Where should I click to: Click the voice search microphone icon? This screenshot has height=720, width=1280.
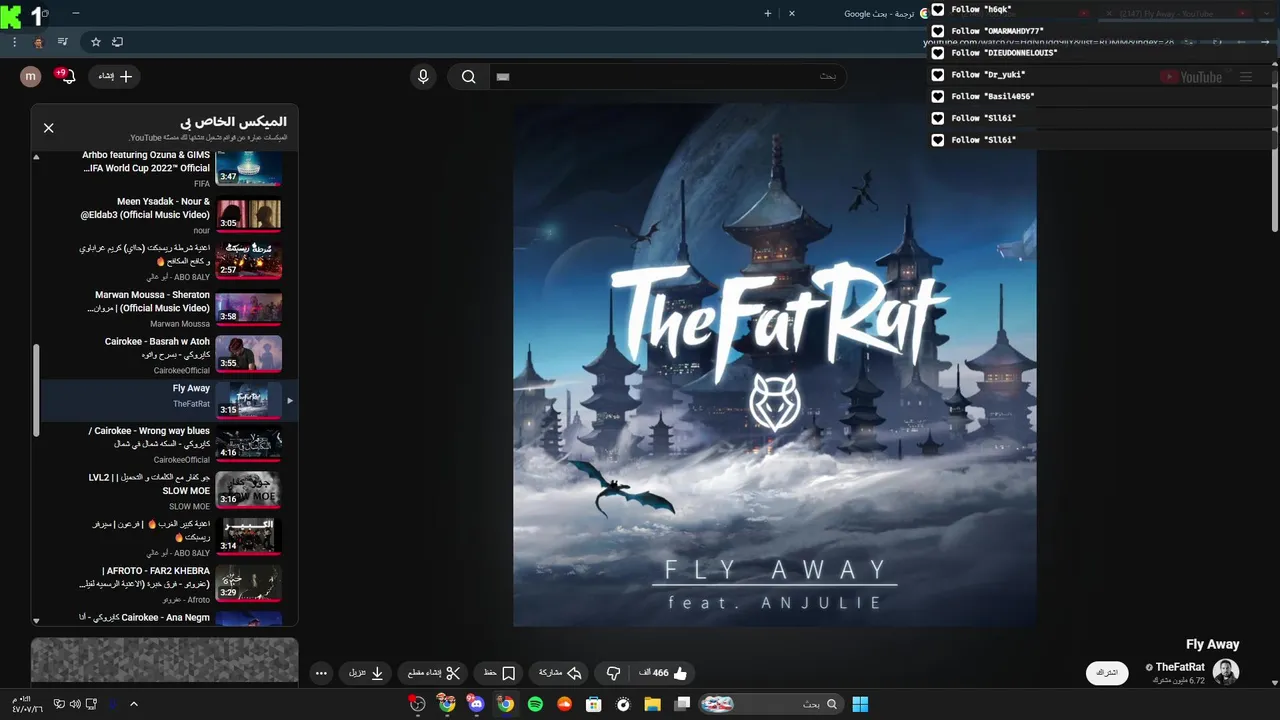click(x=423, y=77)
